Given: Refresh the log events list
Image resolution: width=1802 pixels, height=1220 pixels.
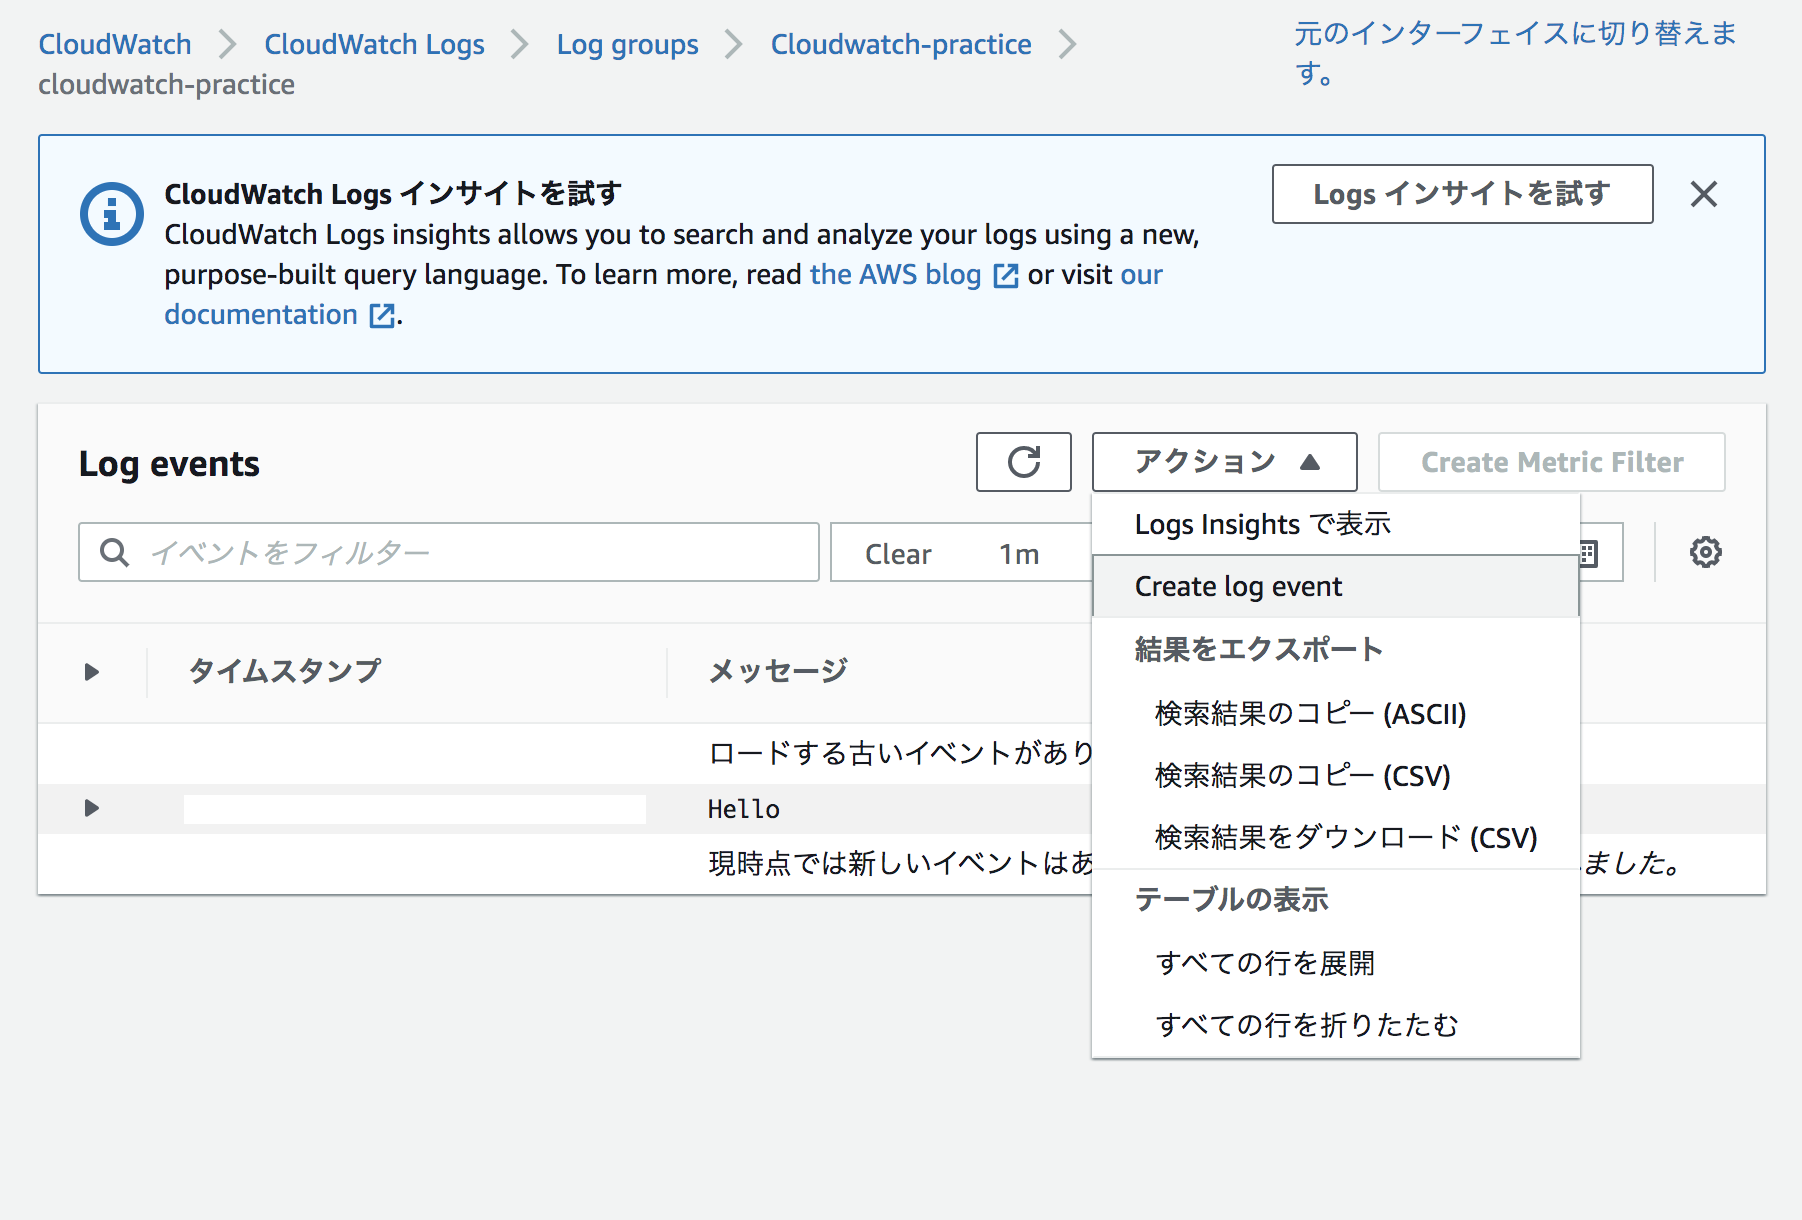Looking at the screenshot, I should point(1023,462).
